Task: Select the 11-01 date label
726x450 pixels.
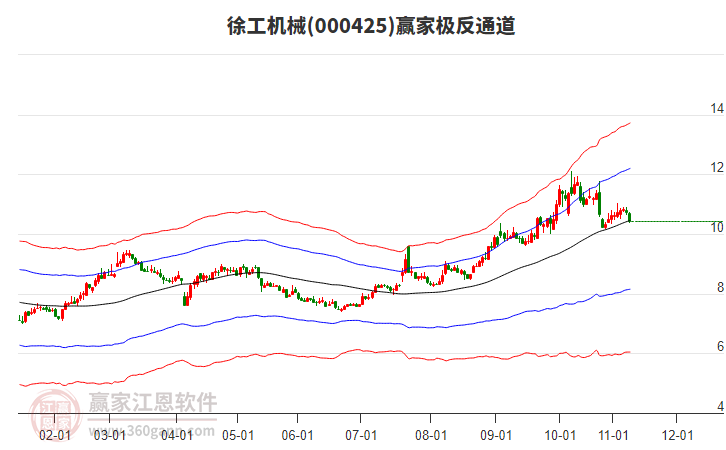Action: 613,435
